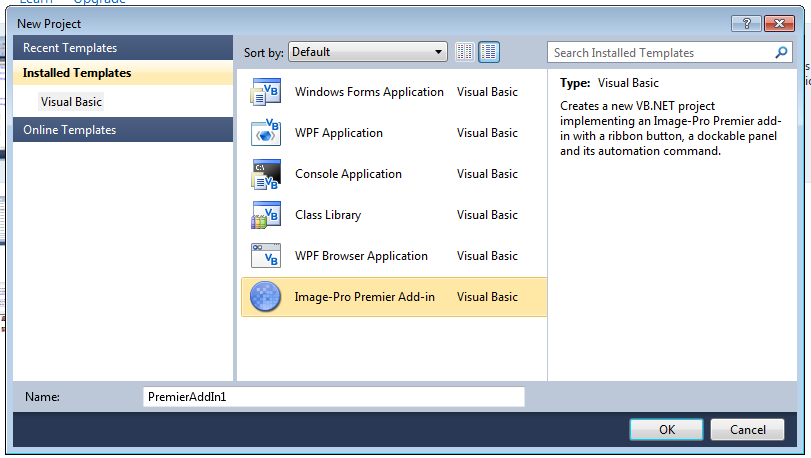Close the New Project dialog
811x458 pixels.
(779, 23)
